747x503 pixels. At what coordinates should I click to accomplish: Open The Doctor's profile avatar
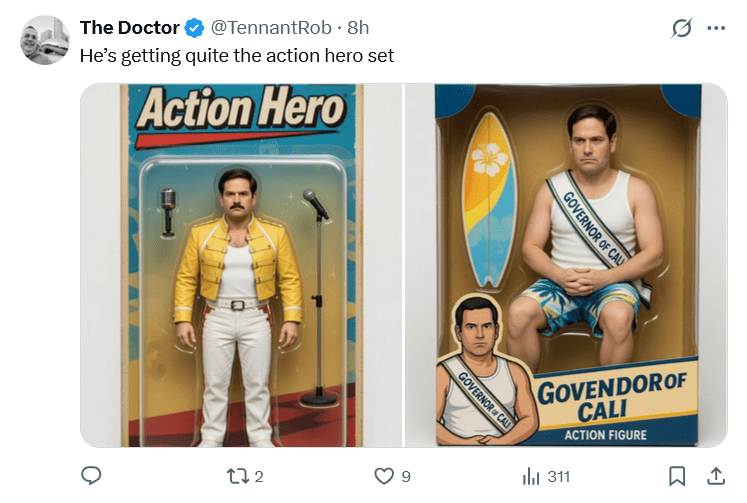coord(45,41)
